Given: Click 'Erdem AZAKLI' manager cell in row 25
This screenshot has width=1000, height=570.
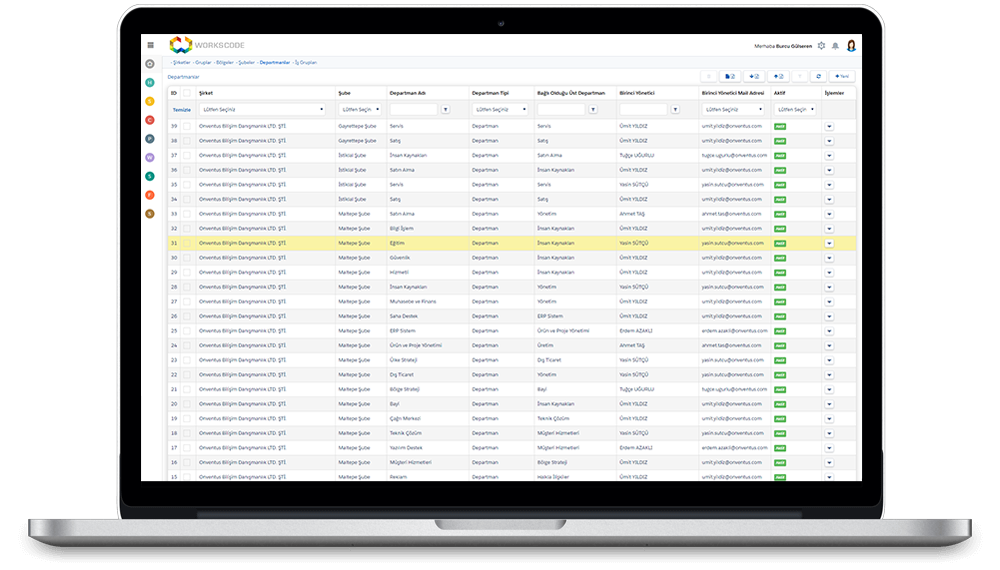Looking at the screenshot, I should 636,331.
